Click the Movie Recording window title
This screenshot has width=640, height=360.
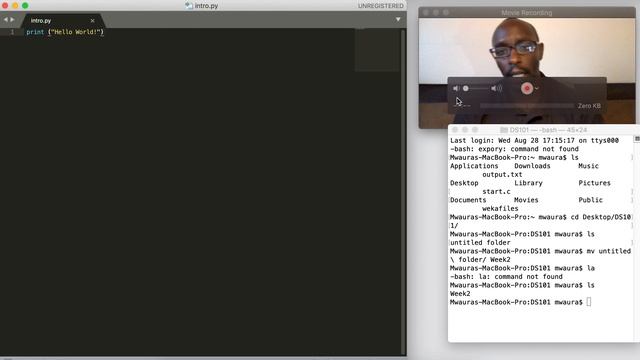tap(527, 13)
